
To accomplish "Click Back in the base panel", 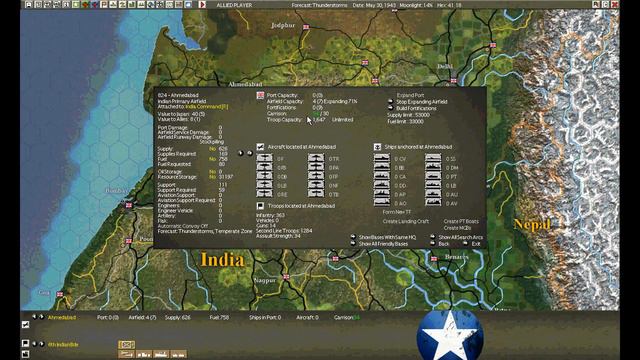I will [443, 244].
